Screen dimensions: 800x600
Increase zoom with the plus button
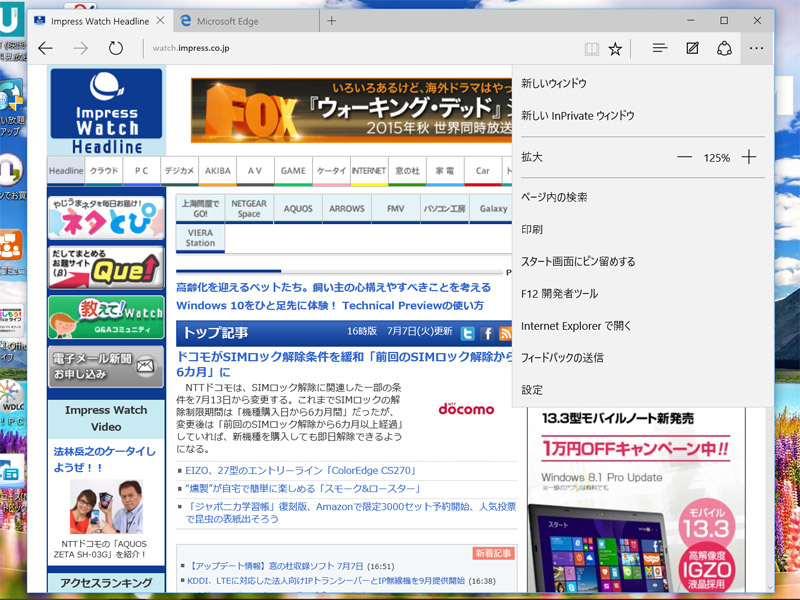(749, 157)
